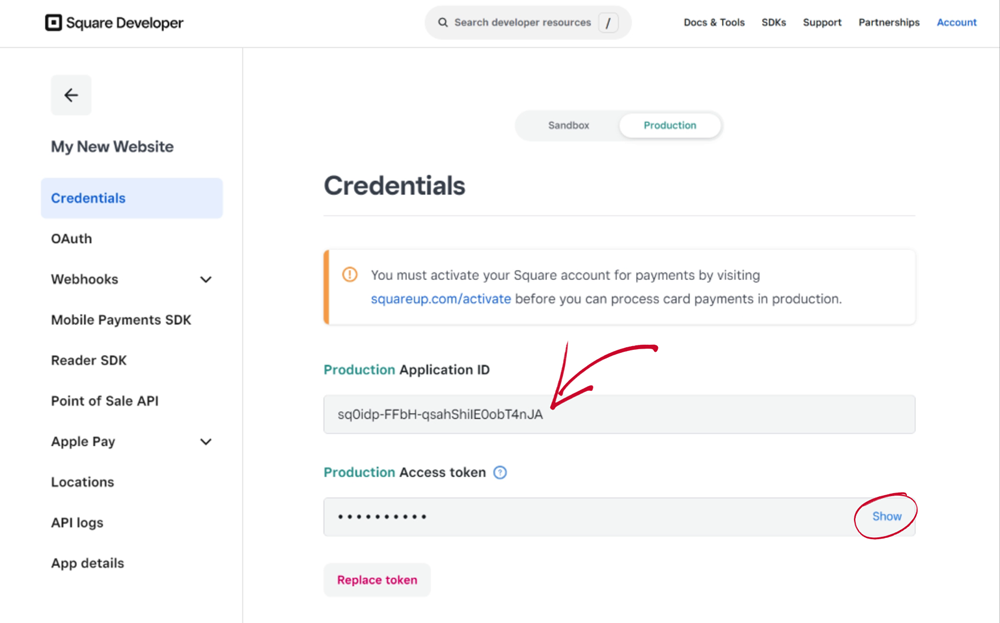Select the Production environment toggle
Screen dimensions: 1000x623
[x=669, y=125]
